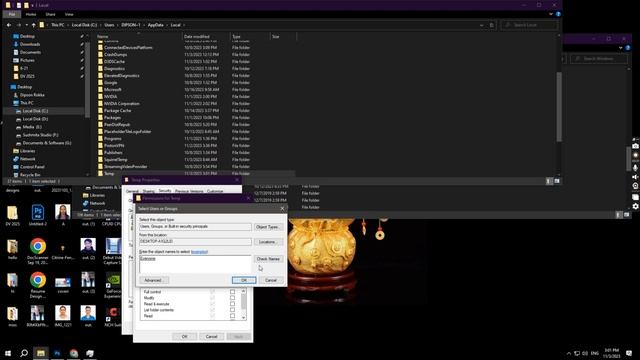Tick Deny checkbox for Full control
640x360 pixels.
click(232, 292)
